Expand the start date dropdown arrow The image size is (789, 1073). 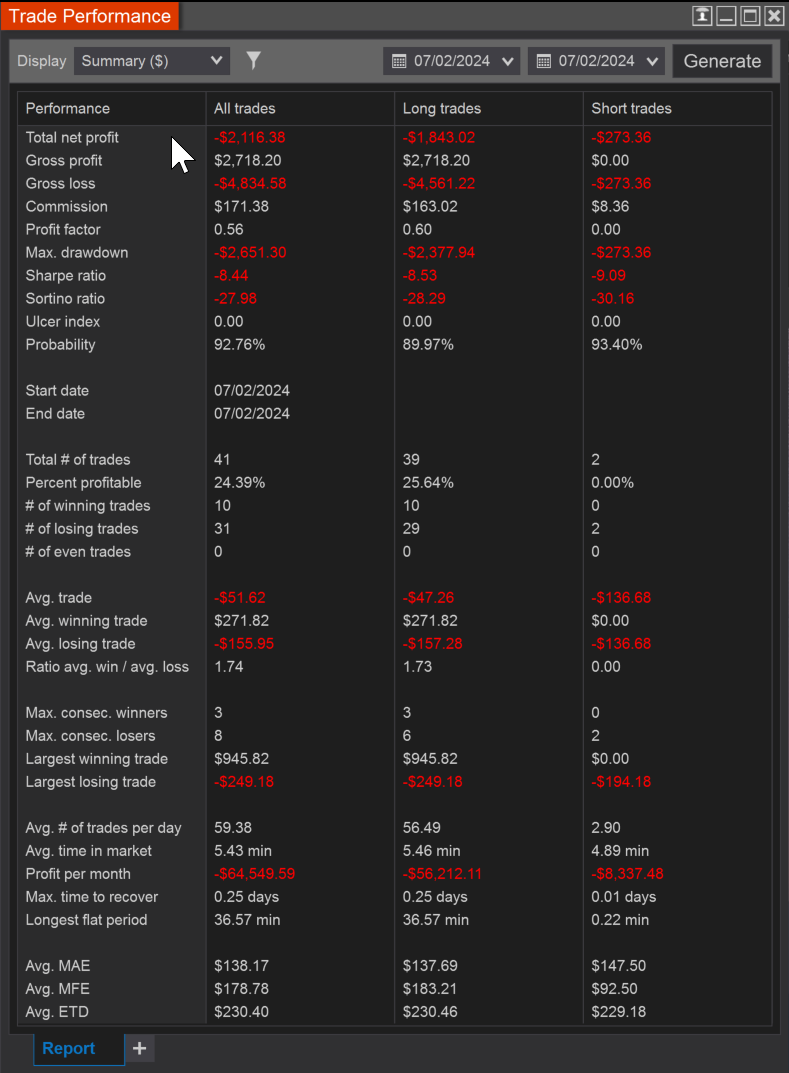507,62
